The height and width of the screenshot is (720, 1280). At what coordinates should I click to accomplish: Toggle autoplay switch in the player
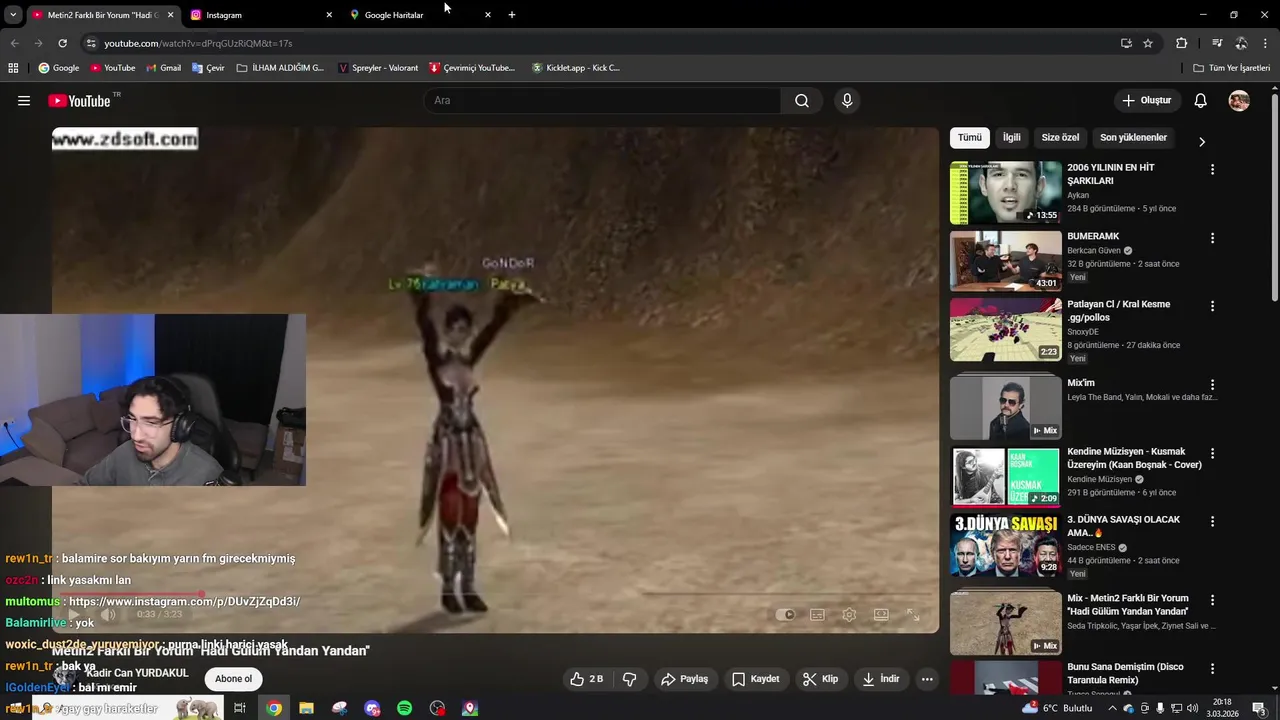click(x=786, y=615)
